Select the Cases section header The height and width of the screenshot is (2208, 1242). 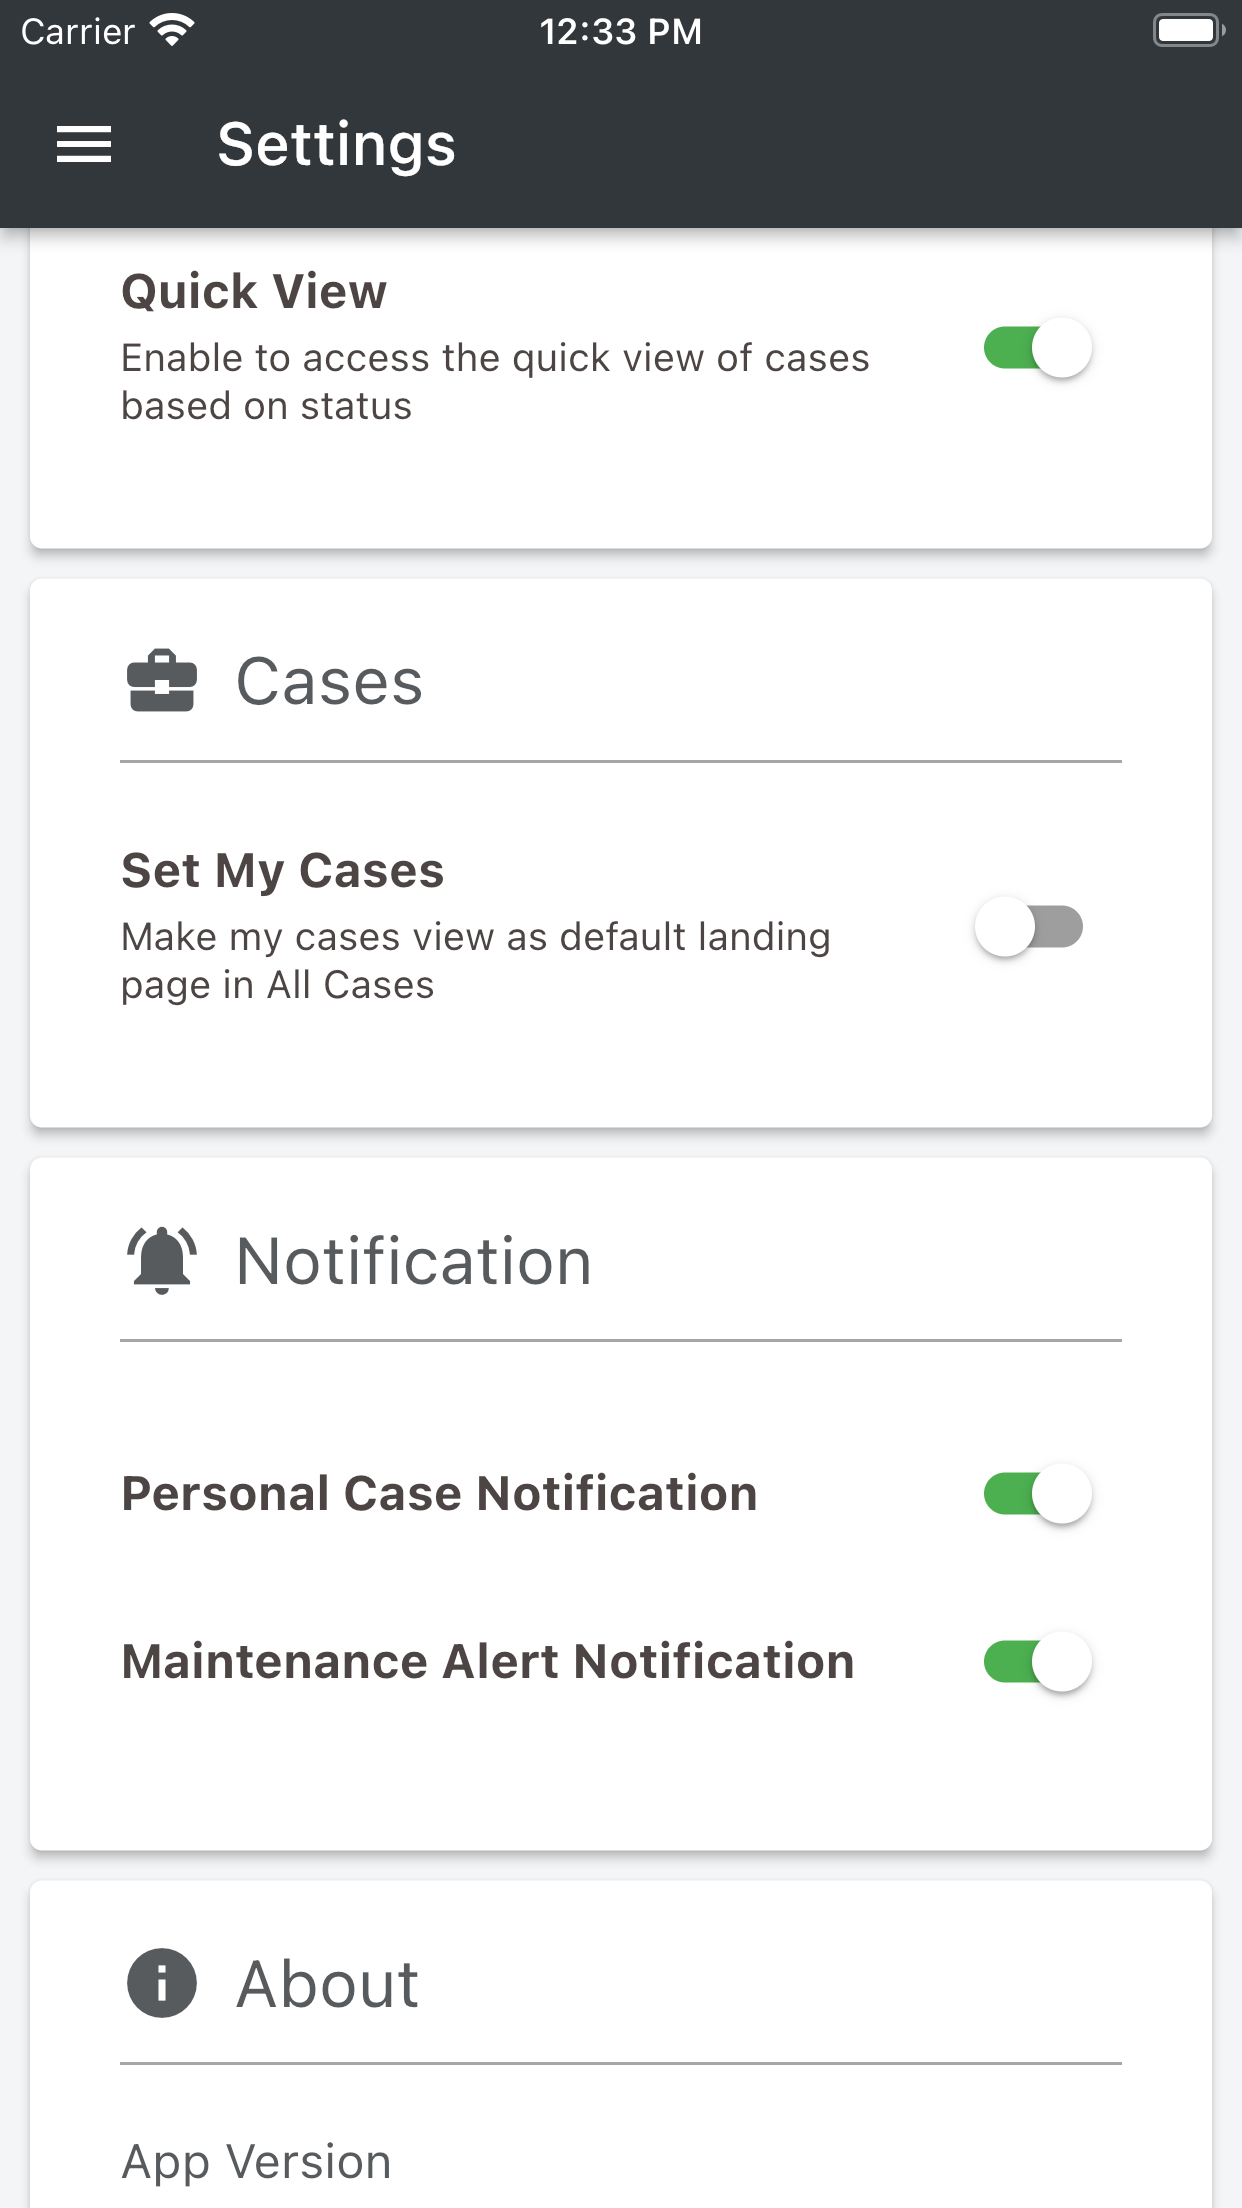click(x=329, y=682)
